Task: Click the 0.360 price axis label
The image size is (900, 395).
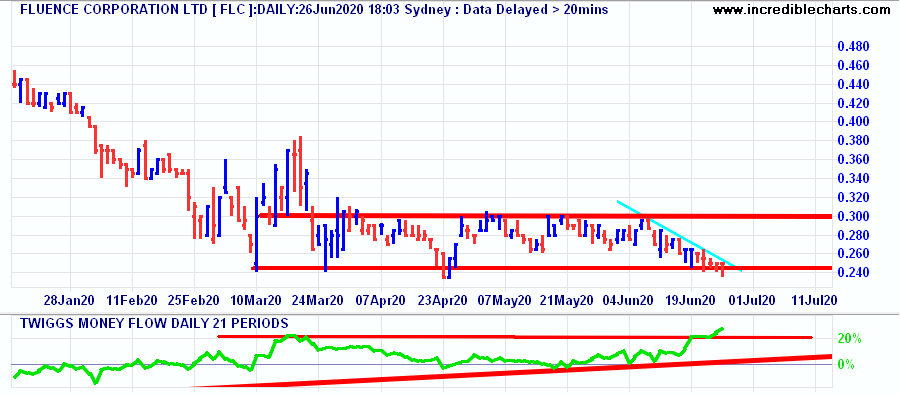Action: (x=854, y=160)
